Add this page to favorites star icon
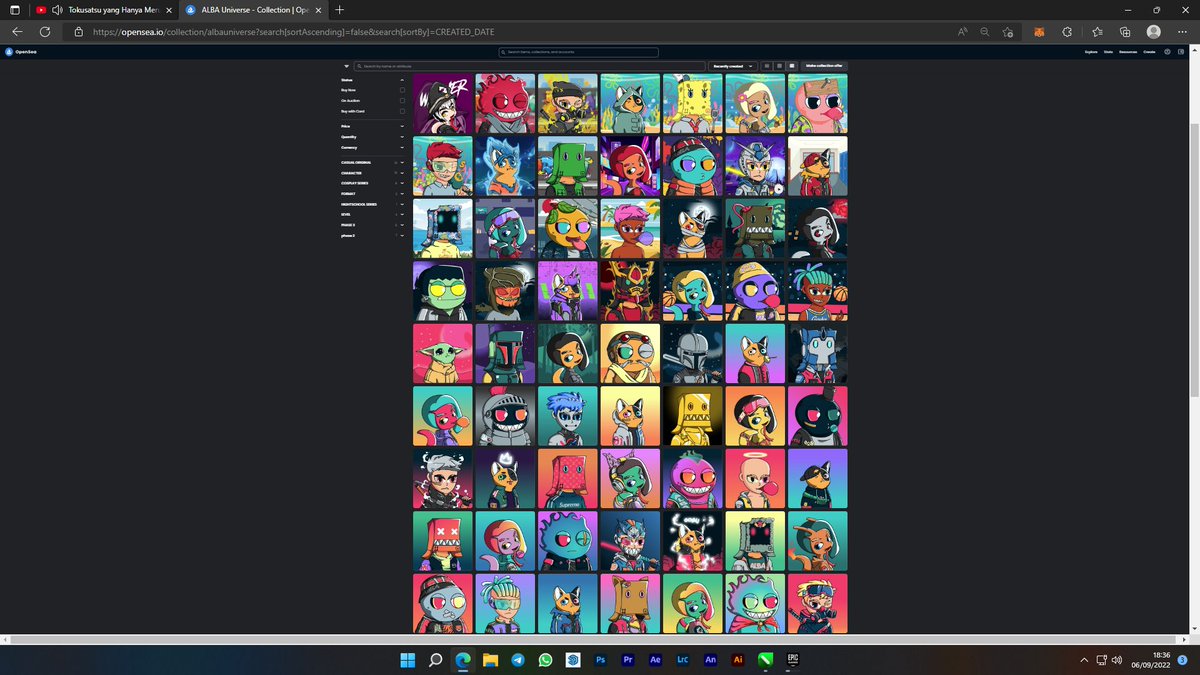 coord(1008,32)
